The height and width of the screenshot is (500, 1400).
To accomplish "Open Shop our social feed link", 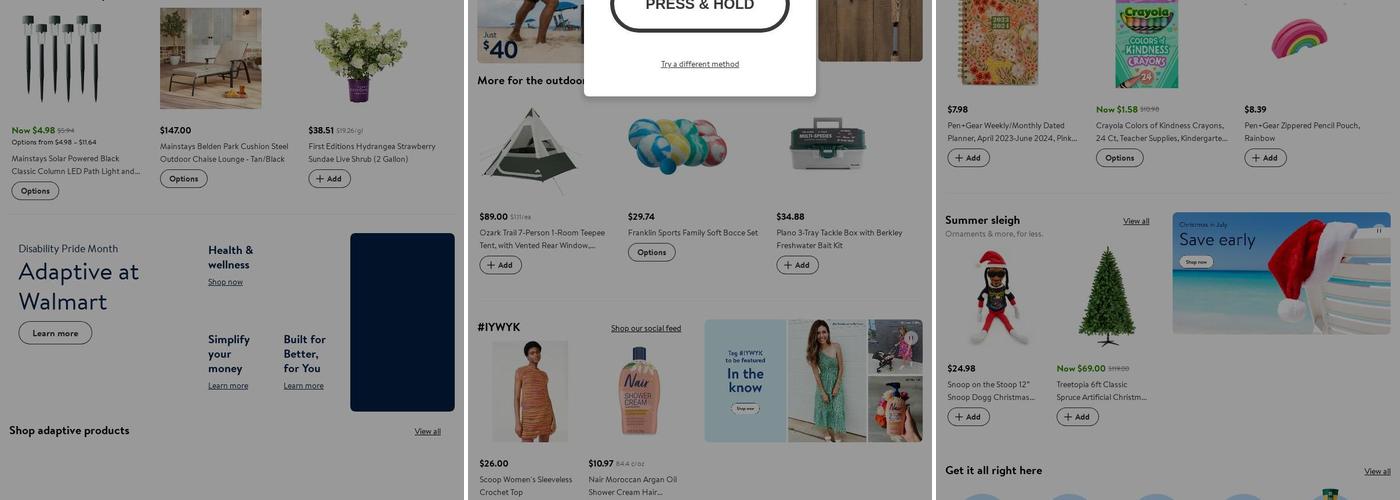I will [646, 328].
